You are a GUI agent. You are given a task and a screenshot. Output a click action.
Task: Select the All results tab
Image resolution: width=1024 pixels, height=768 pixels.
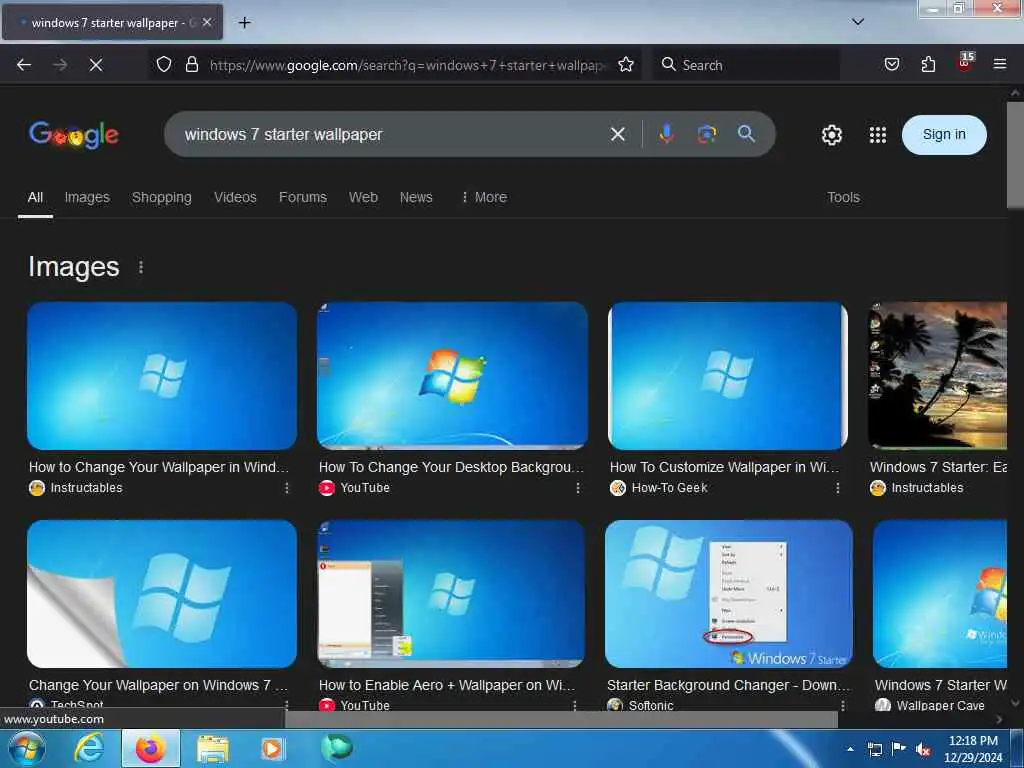pos(35,197)
